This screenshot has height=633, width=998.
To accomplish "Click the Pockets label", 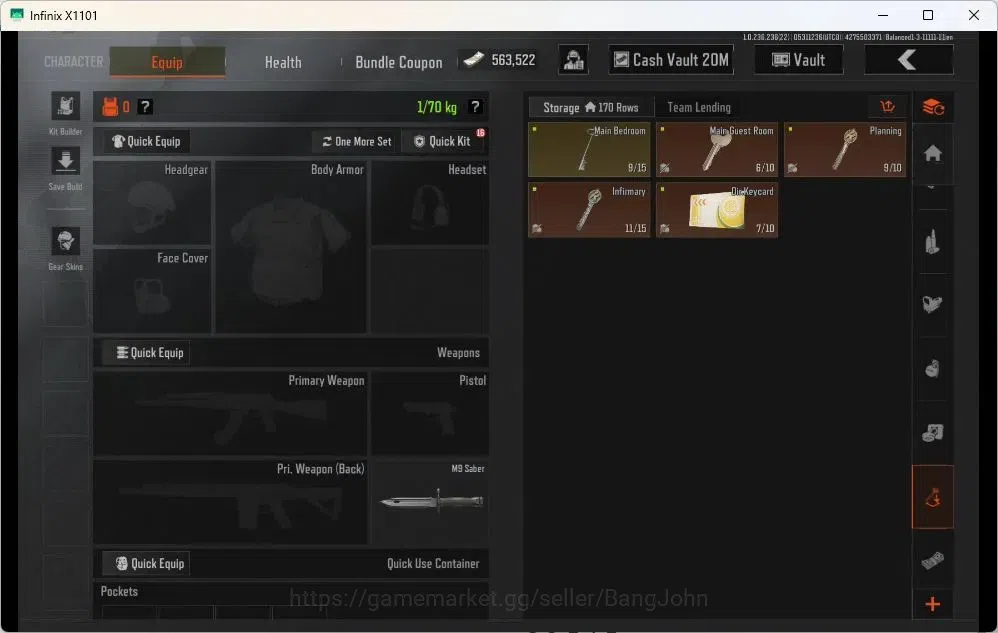I will [x=119, y=591].
